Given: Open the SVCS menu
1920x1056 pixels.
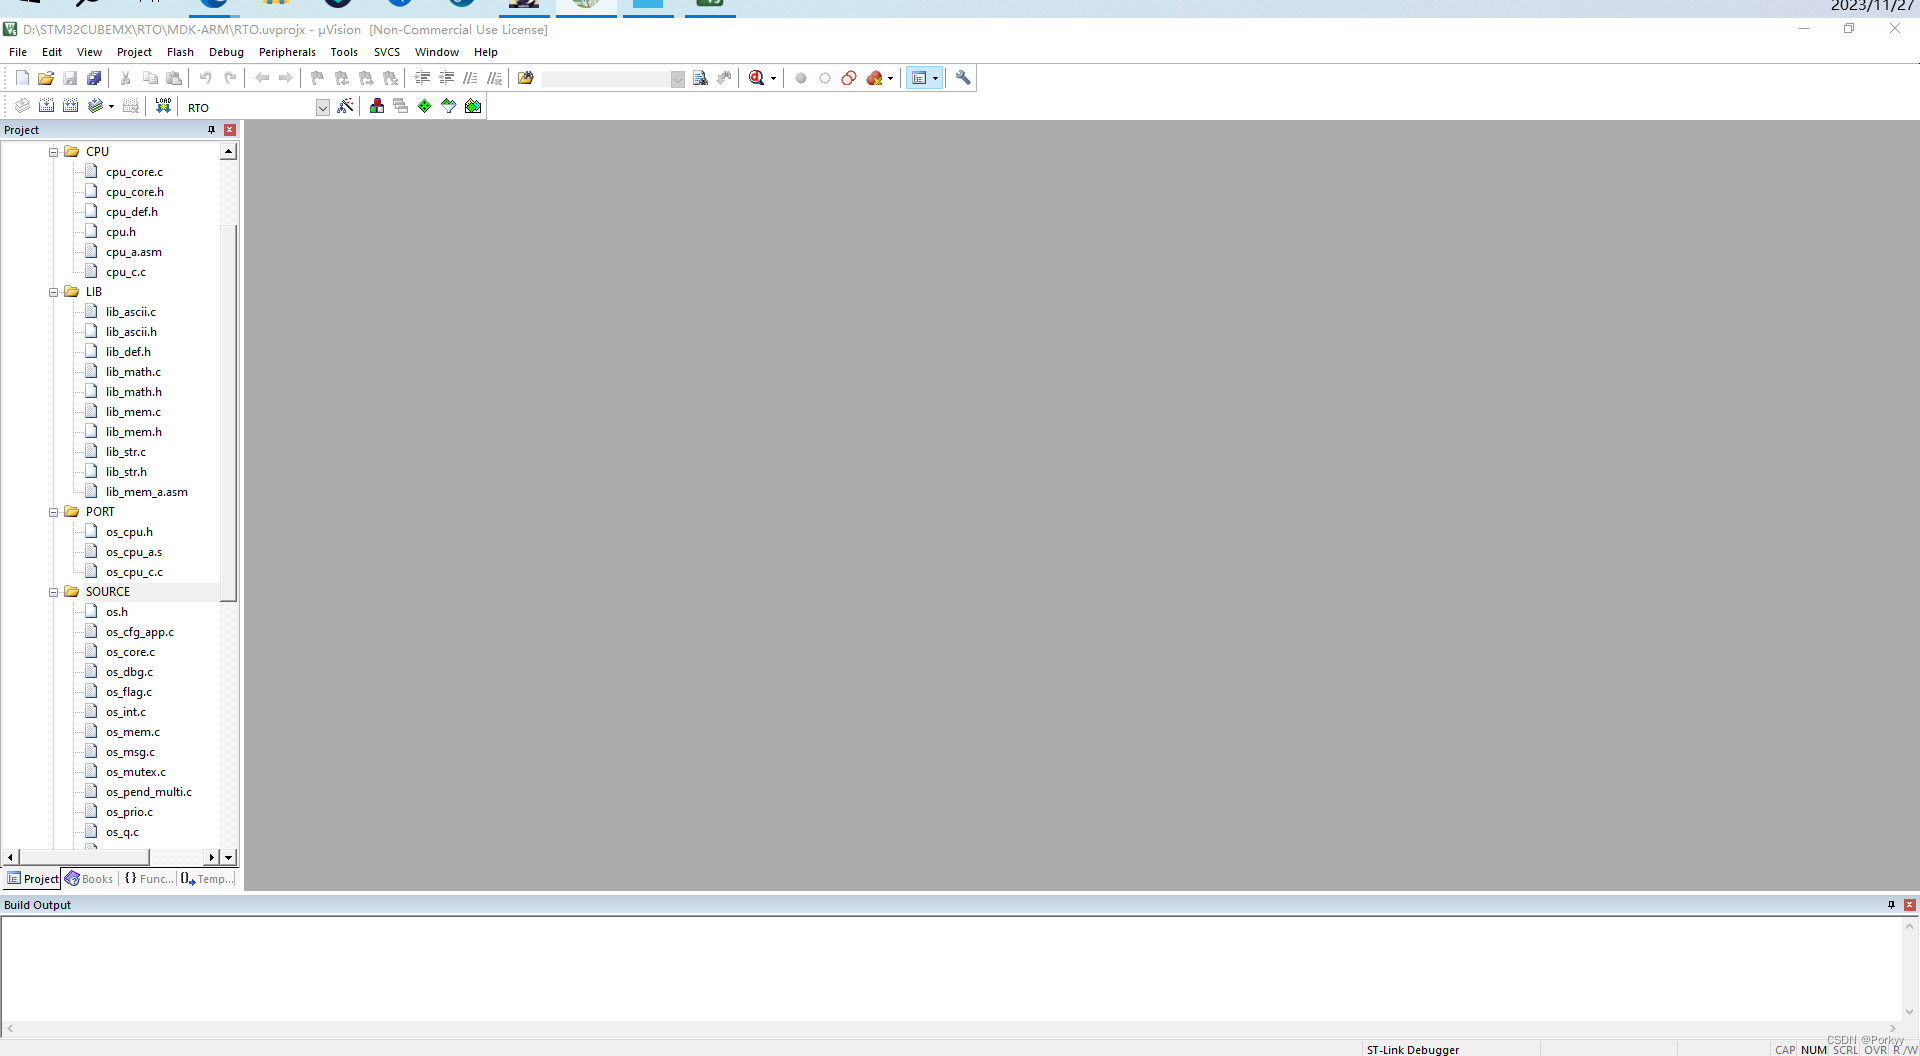Looking at the screenshot, I should pos(387,52).
